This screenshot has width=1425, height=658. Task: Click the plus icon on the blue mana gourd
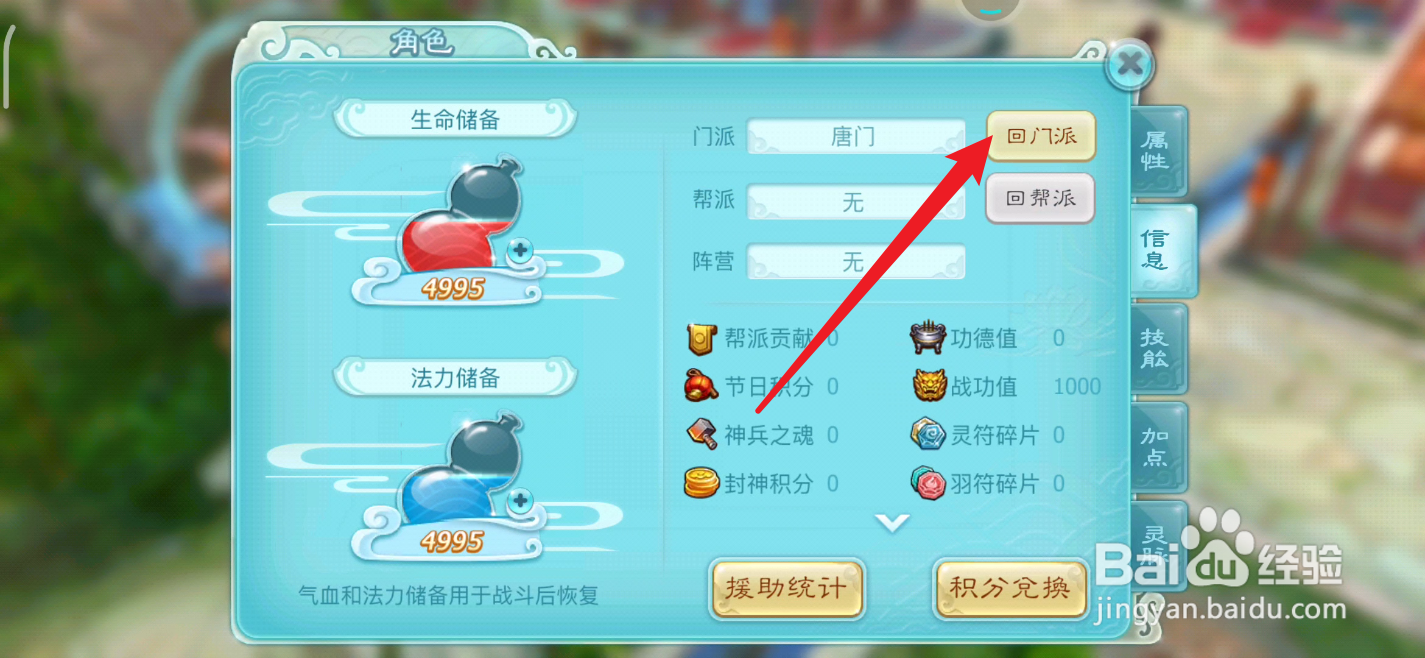point(519,500)
